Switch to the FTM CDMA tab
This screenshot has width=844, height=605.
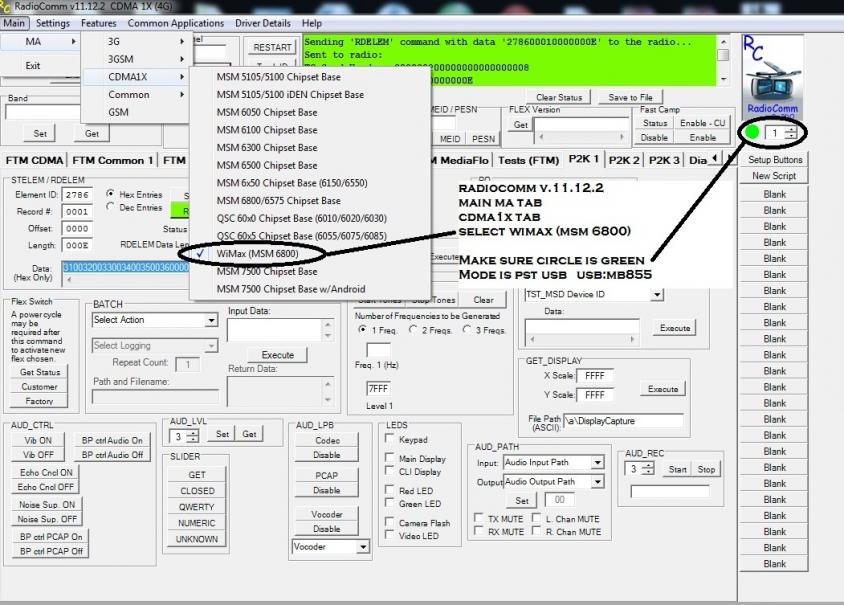(x=34, y=160)
